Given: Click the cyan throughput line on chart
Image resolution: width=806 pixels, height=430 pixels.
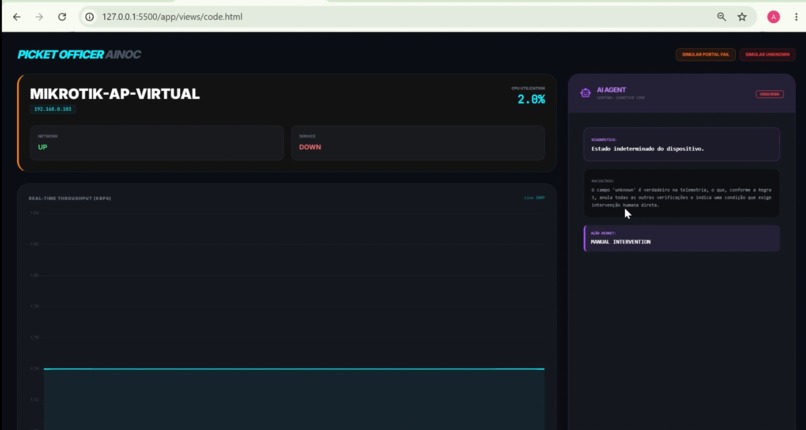Looking at the screenshot, I should pyautogui.click(x=294, y=369).
